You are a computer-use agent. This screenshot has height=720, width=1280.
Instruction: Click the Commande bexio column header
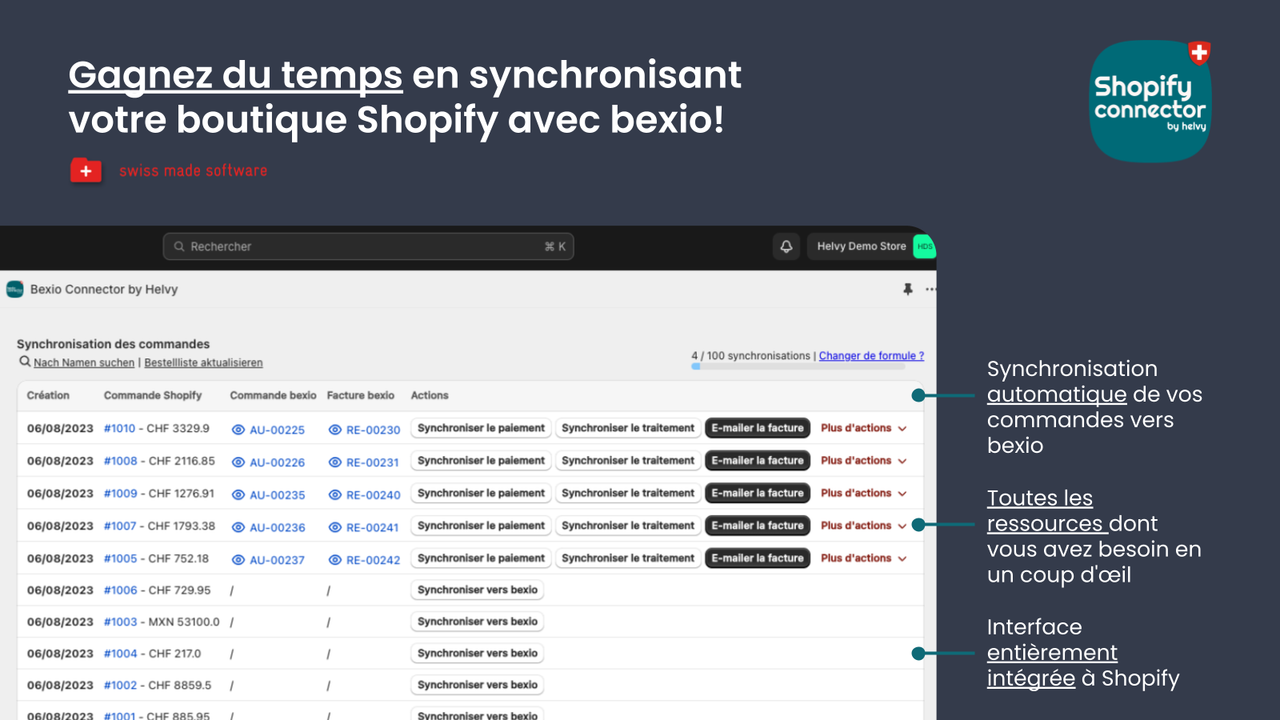pos(273,395)
